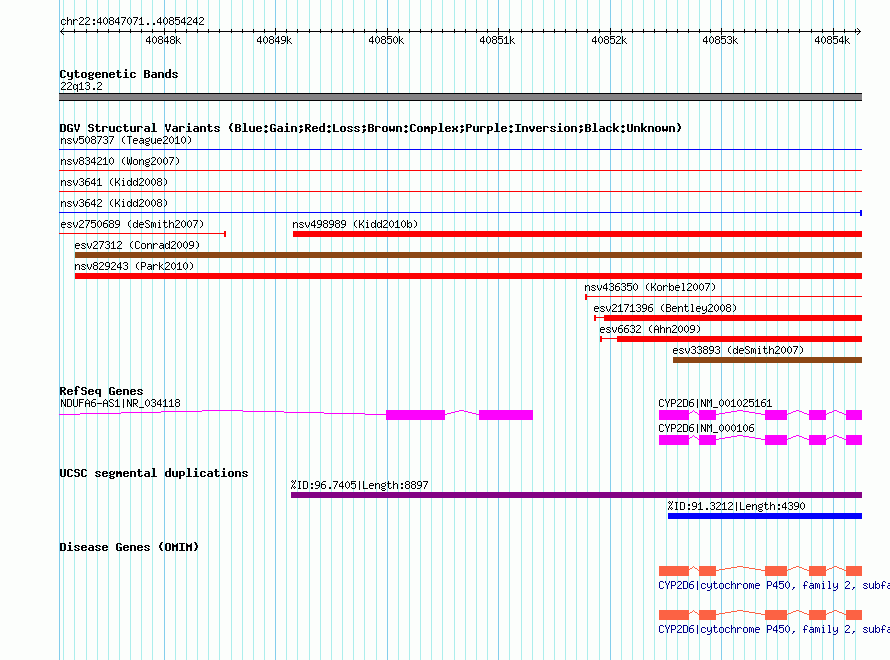890x660 pixels.
Task: Click the 40851k ruler position
Action: coord(497,40)
